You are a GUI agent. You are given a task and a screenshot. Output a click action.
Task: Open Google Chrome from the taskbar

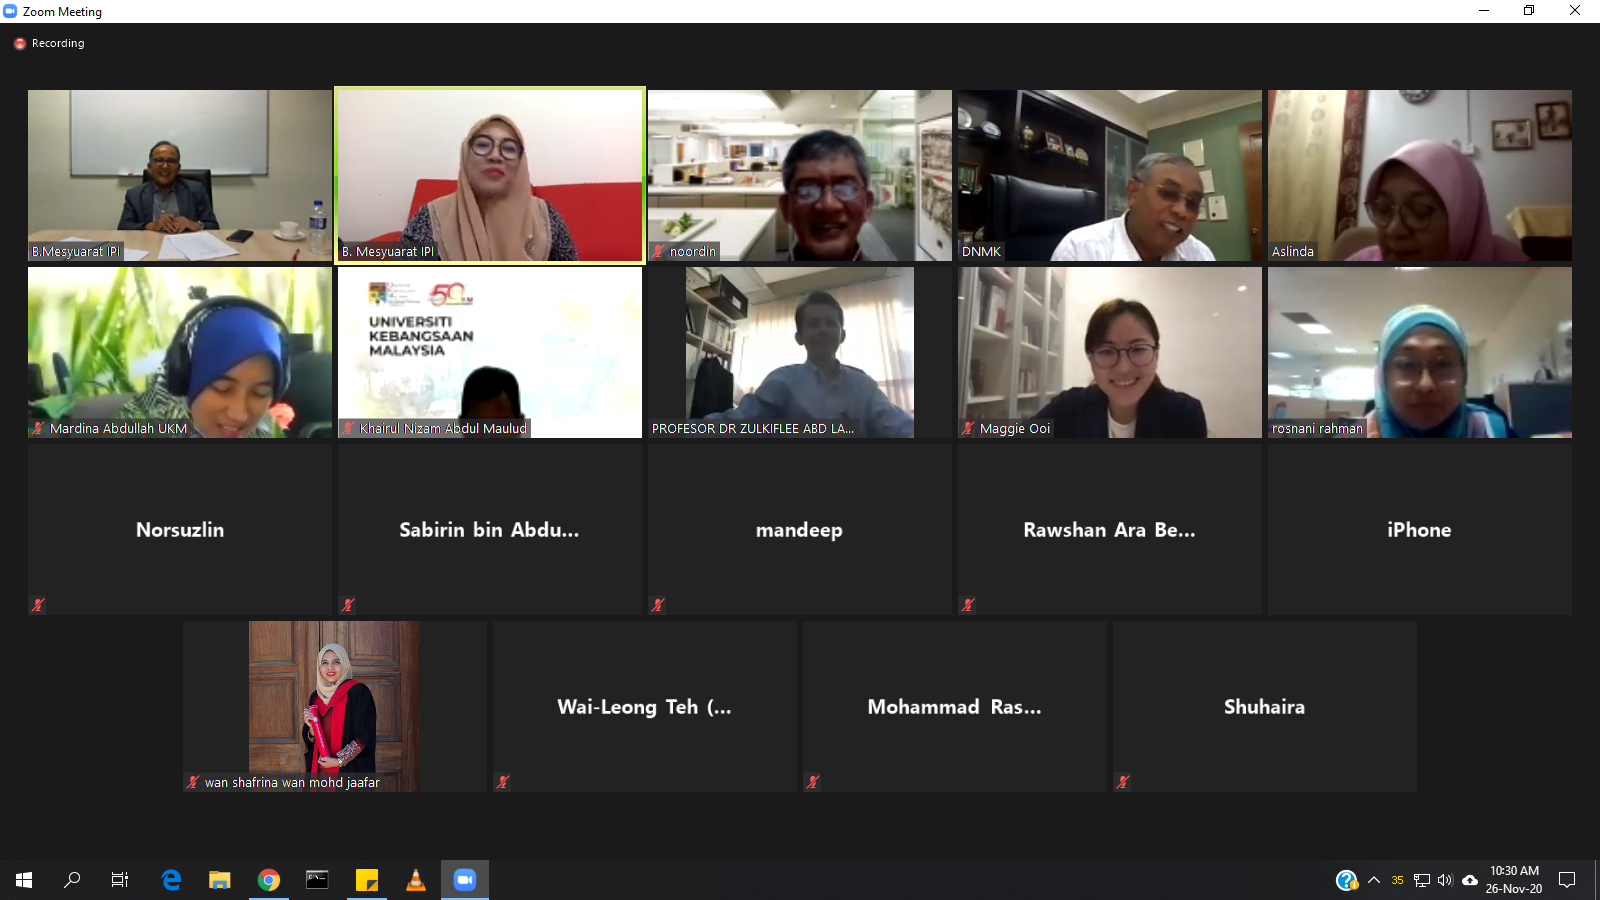(268, 880)
